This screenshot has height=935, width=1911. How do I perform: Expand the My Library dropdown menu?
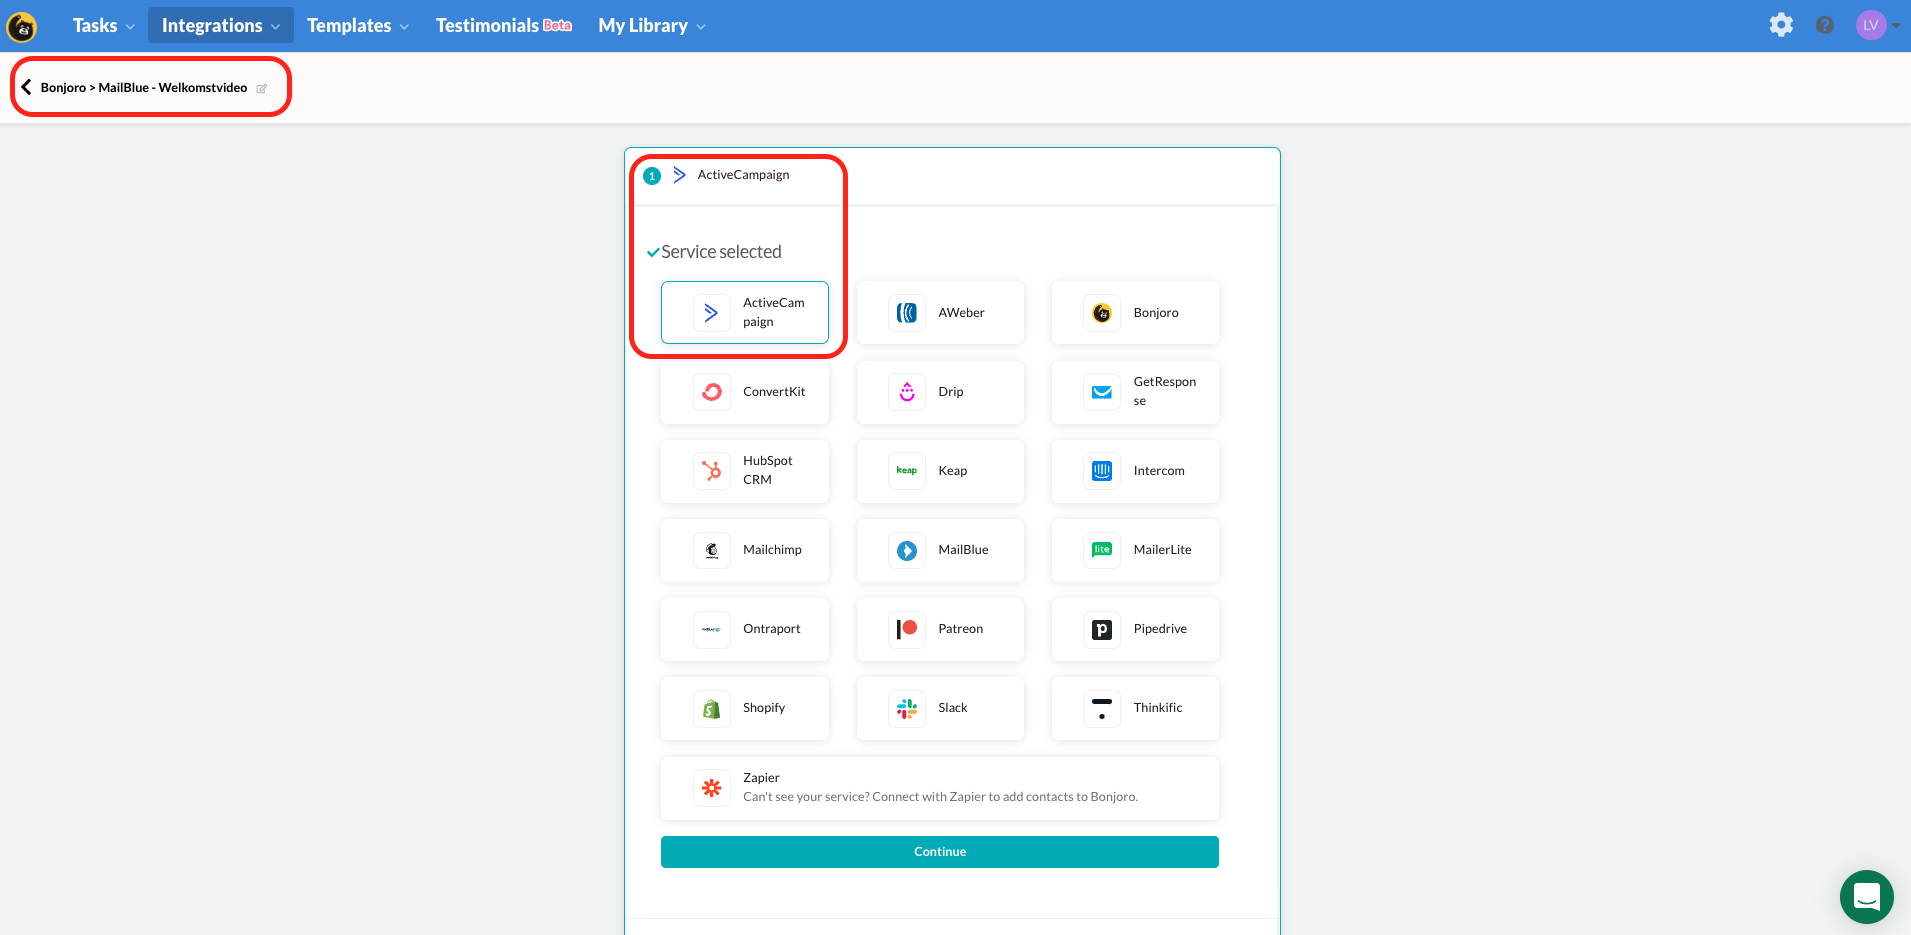pyautogui.click(x=652, y=25)
